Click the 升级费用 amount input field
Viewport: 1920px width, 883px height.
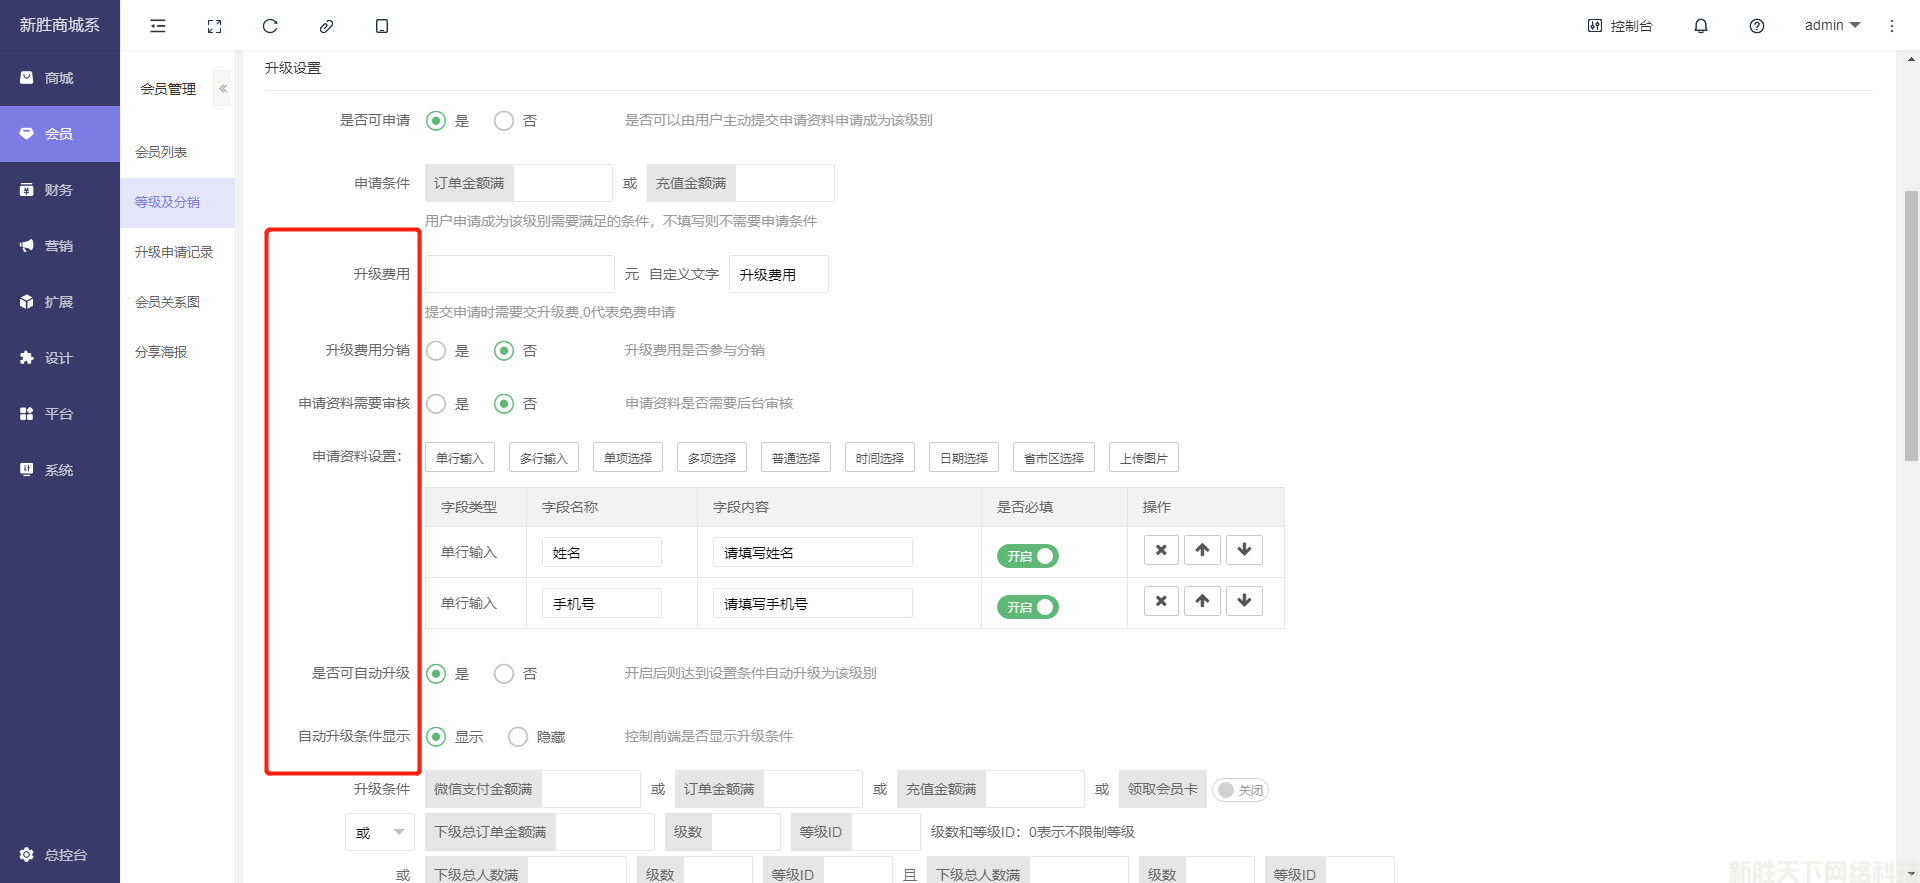519,274
